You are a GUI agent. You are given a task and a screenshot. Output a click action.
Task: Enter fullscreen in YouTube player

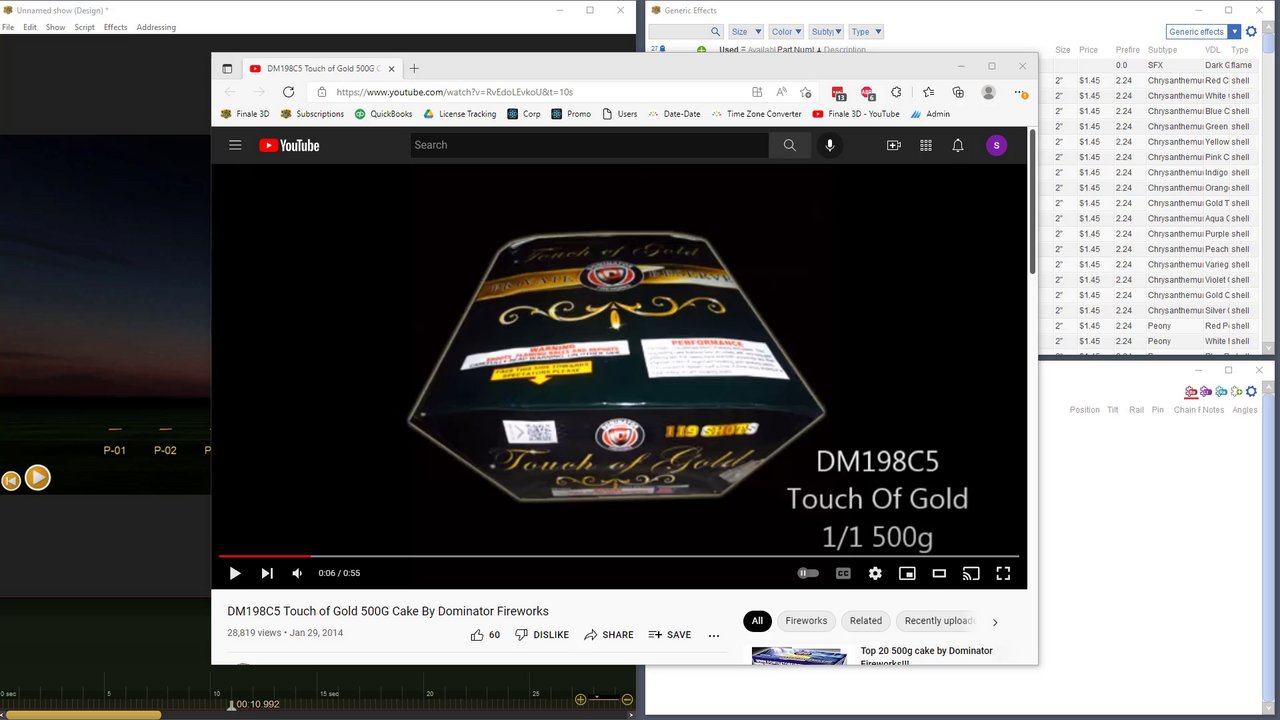pyautogui.click(x=1003, y=573)
